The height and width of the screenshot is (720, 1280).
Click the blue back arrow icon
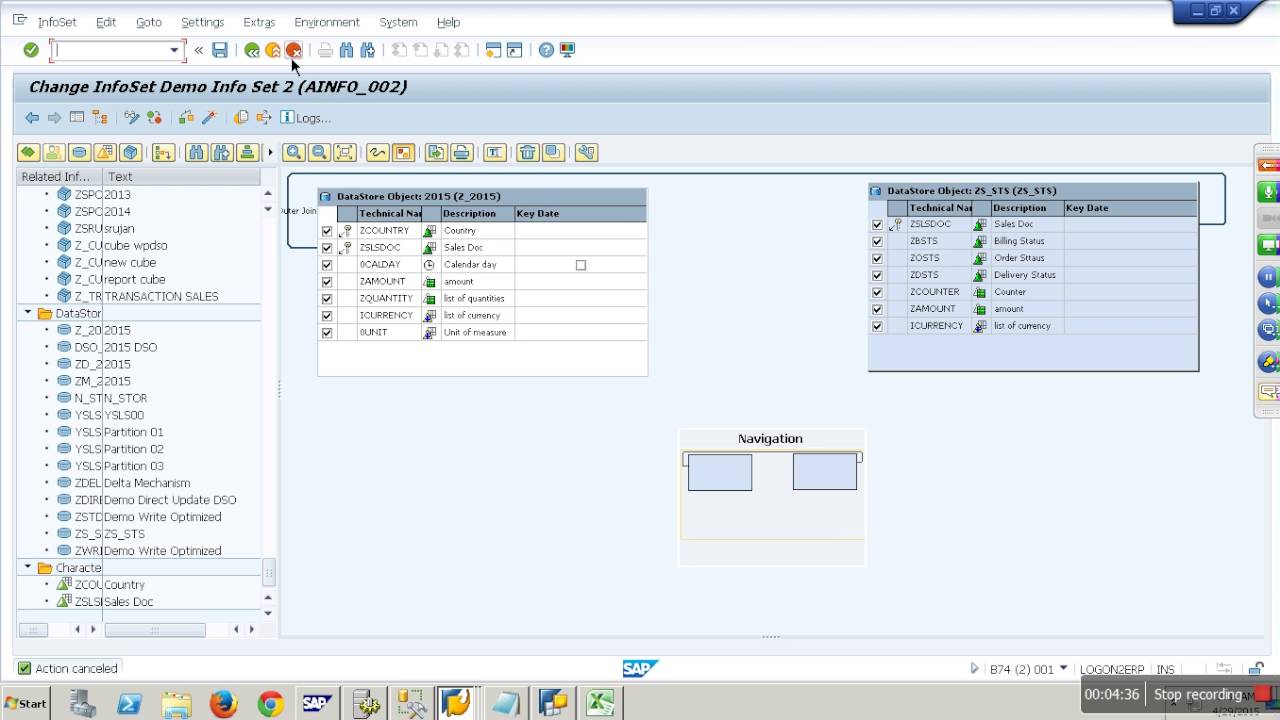click(x=32, y=118)
